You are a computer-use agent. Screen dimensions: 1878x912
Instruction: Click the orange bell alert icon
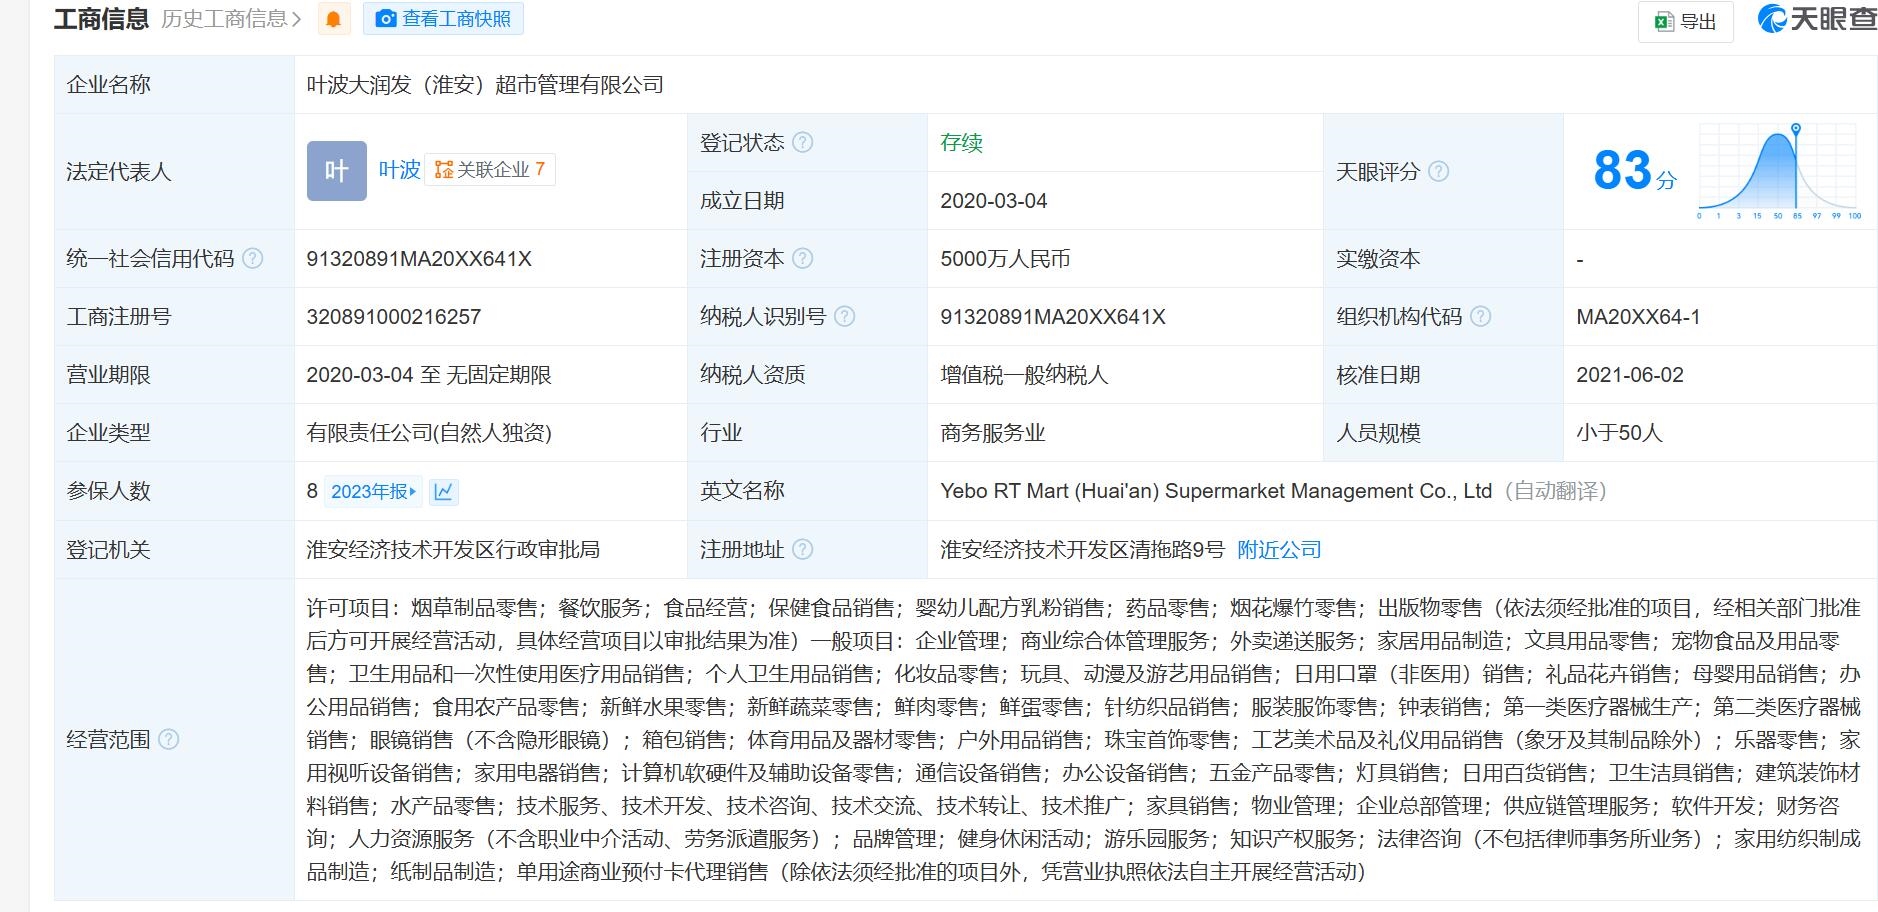[x=334, y=19]
